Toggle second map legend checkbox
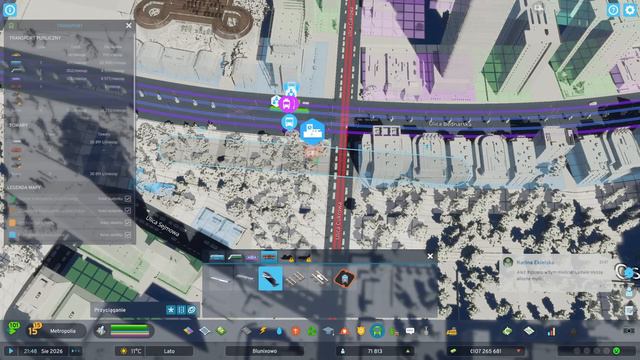 pos(128,211)
